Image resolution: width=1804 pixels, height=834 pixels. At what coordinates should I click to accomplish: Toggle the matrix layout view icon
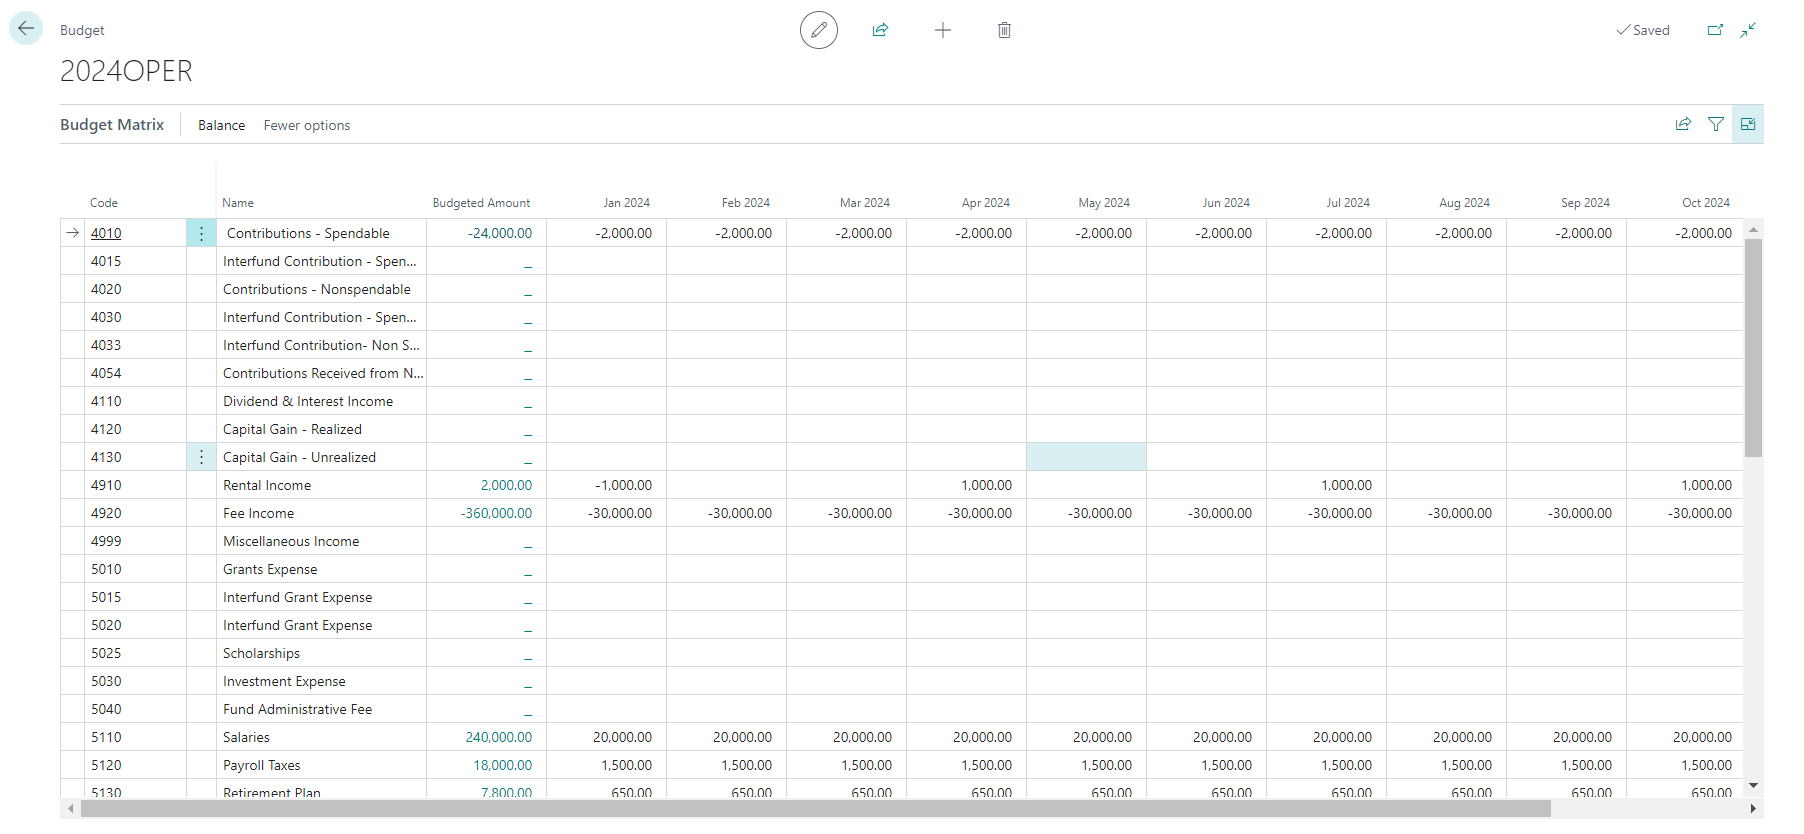(x=1748, y=124)
